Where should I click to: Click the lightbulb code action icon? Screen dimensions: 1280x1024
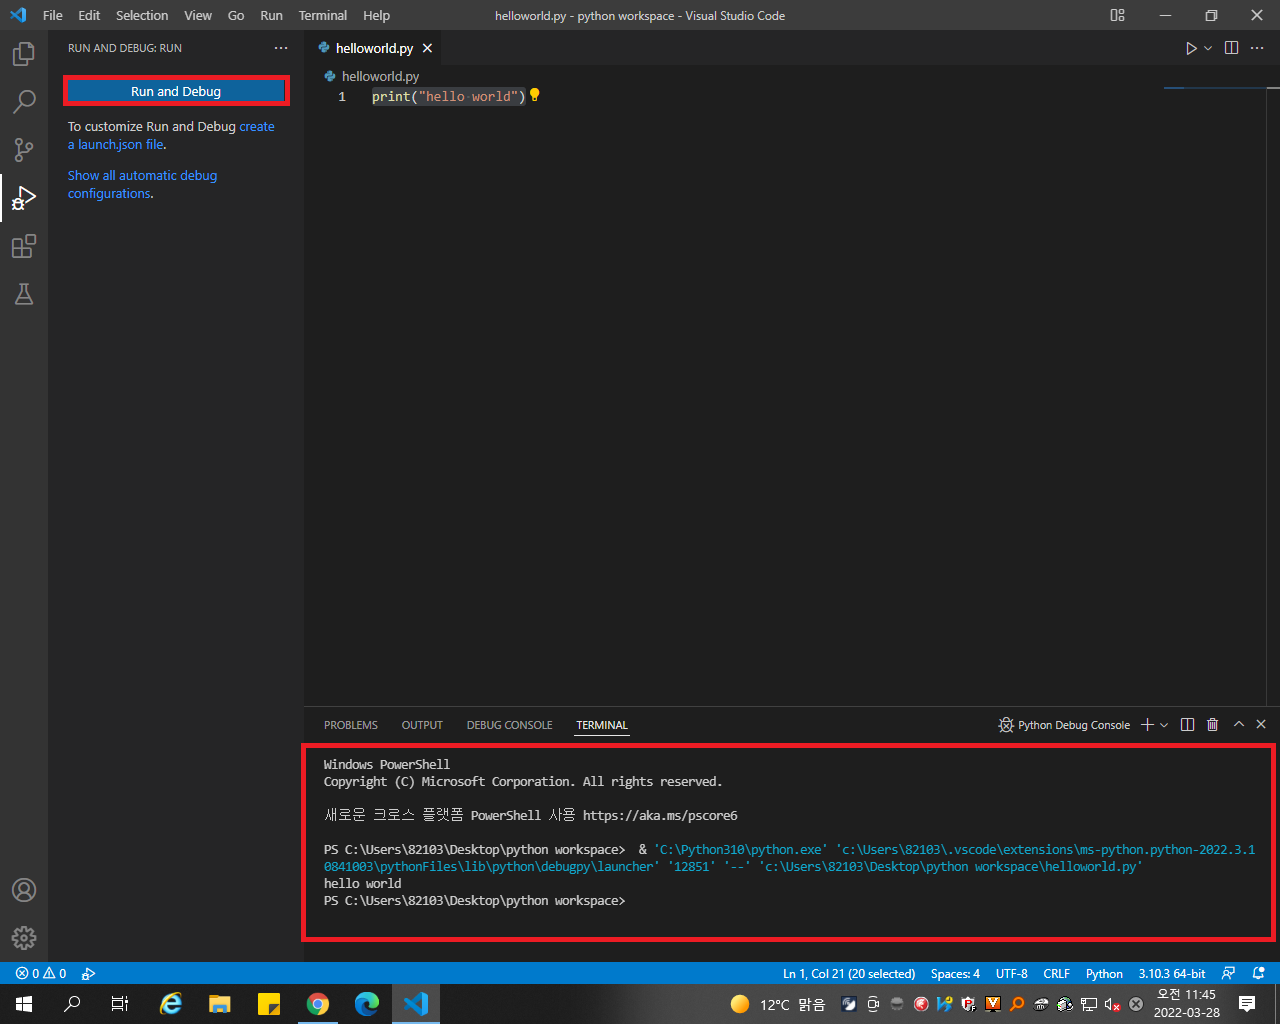click(x=534, y=95)
